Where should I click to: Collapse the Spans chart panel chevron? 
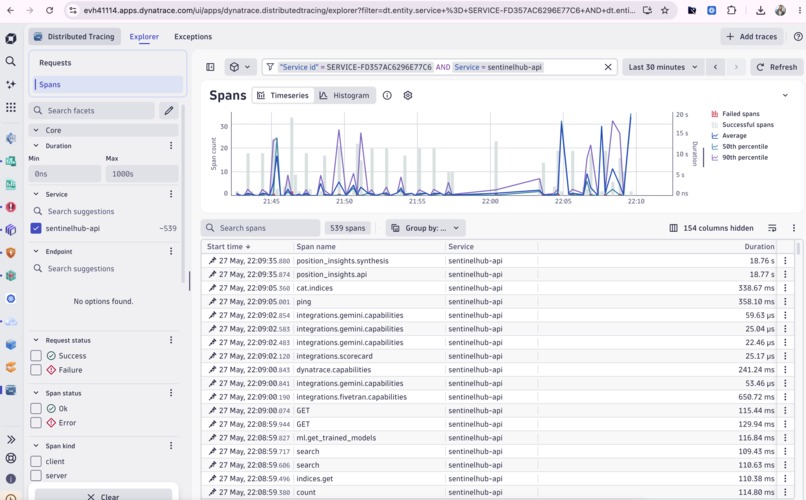point(785,95)
